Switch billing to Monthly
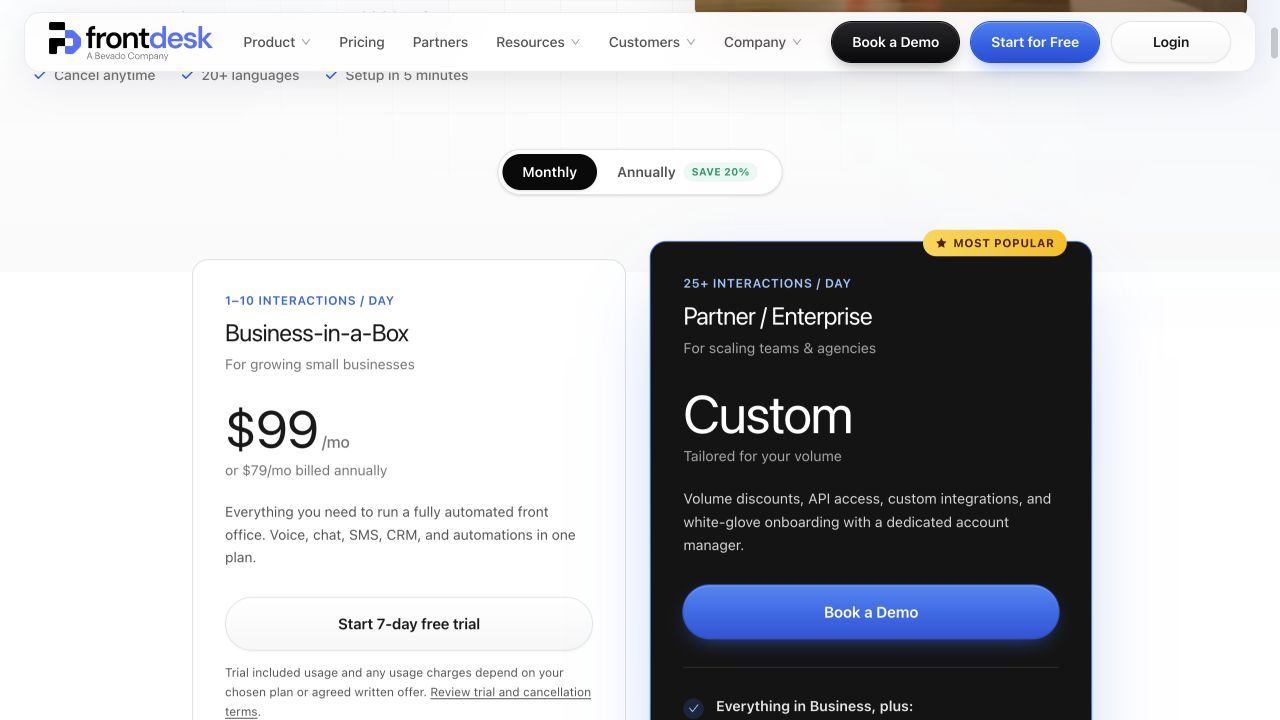Image resolution: width=1280 pixels, height=720 pixels. point(549,172)
